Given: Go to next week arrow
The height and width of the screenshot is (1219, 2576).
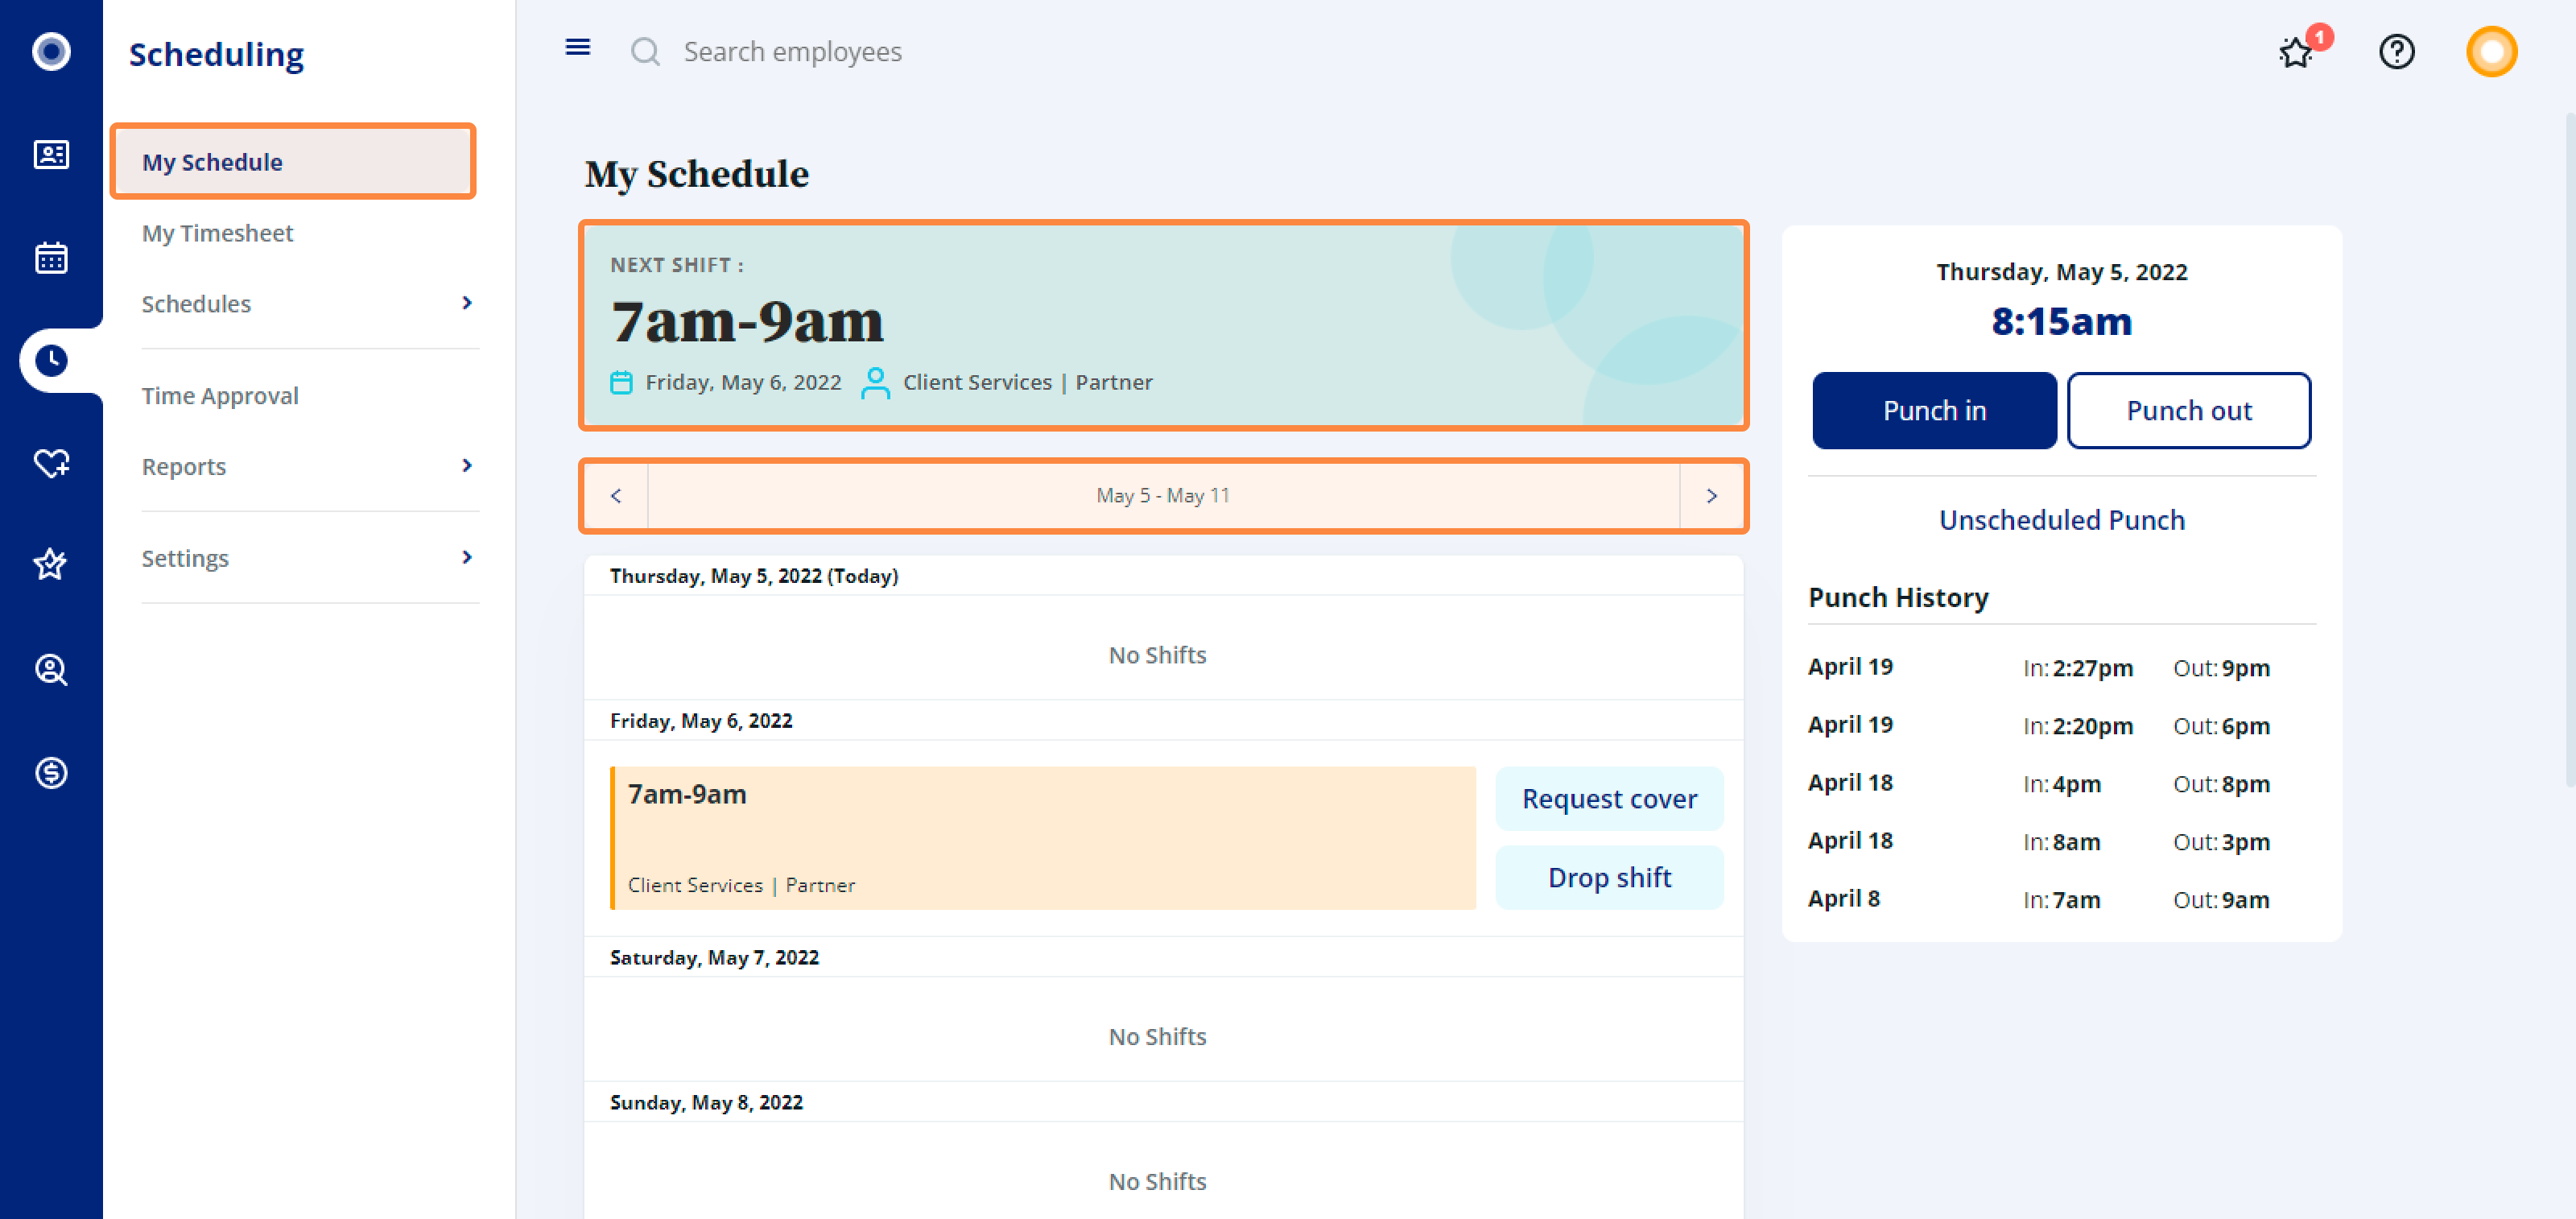Looking at the screenshot, I should coord(1711,496).
